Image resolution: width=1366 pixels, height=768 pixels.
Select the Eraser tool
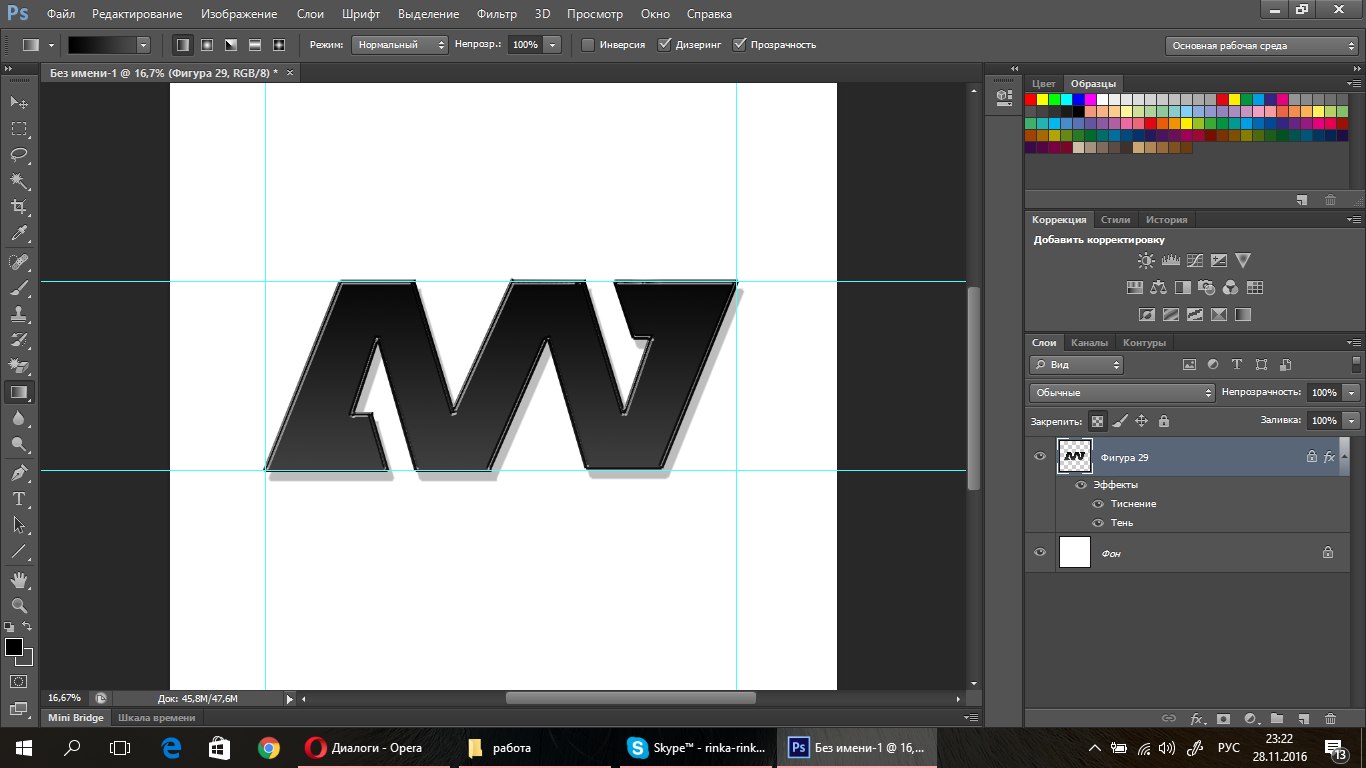pos(19,366)
